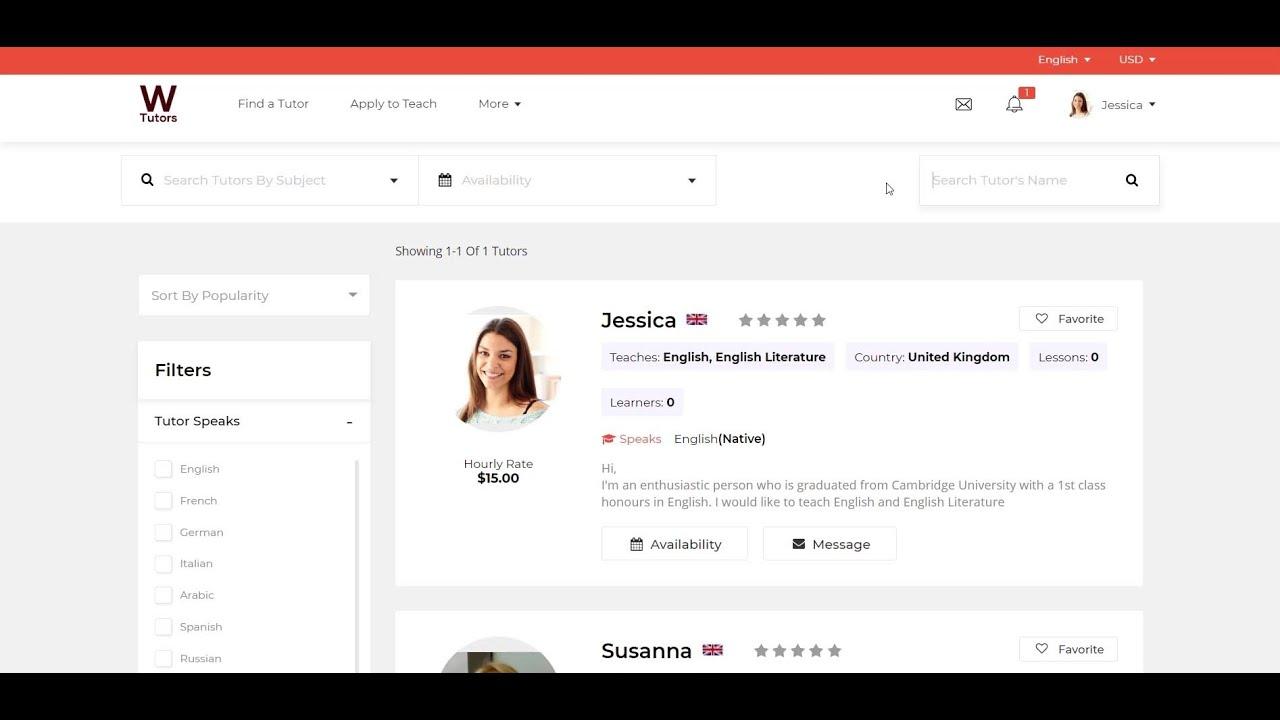Open Search Tutors By Subject dropdown
Viewport: 1280px width, 720px height.
click(x=270, y=180)
